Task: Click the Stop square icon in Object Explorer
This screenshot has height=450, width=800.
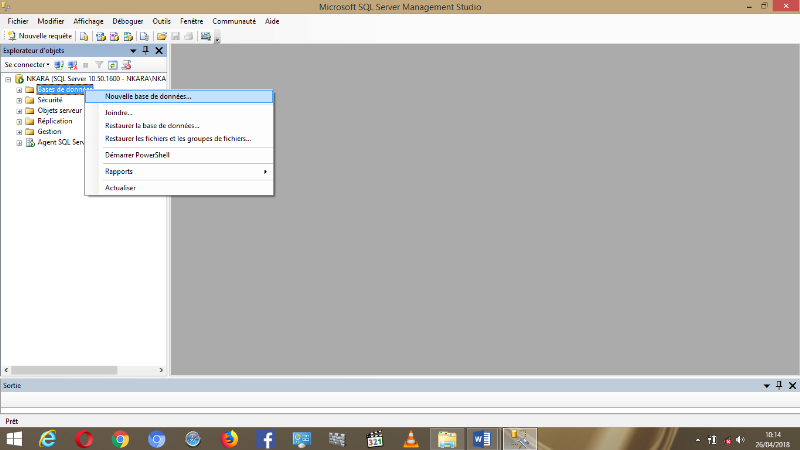Action: point(86,65)
